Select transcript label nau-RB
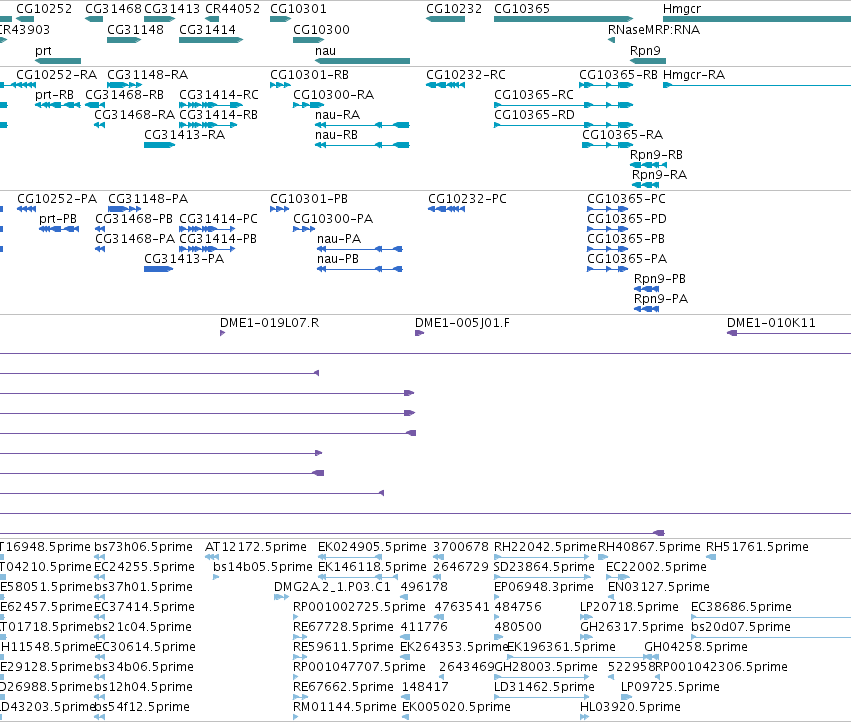Screen dimensions: 851x722 [336, 135]
